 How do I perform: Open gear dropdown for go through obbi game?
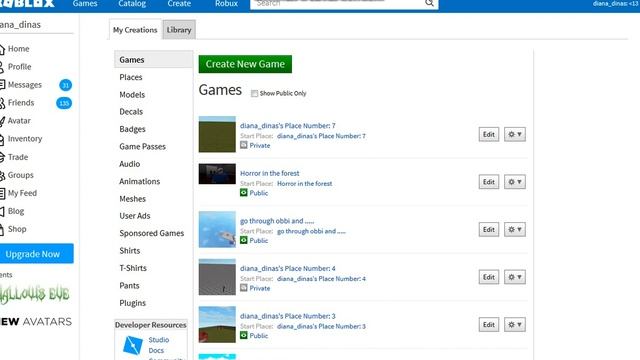tap(515, 229)
